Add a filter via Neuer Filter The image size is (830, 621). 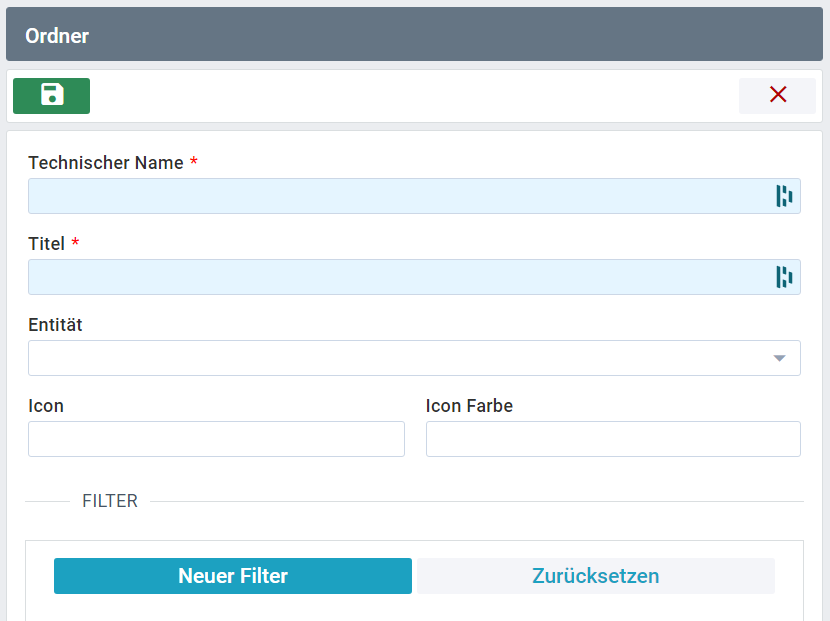(x=233, y=576)
